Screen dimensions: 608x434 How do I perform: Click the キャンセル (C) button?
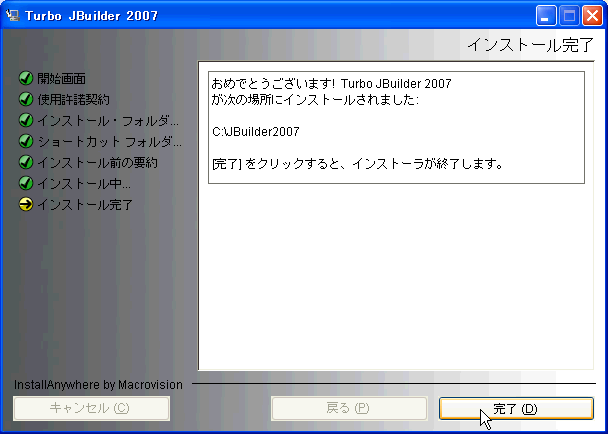(x=90, y=408)
